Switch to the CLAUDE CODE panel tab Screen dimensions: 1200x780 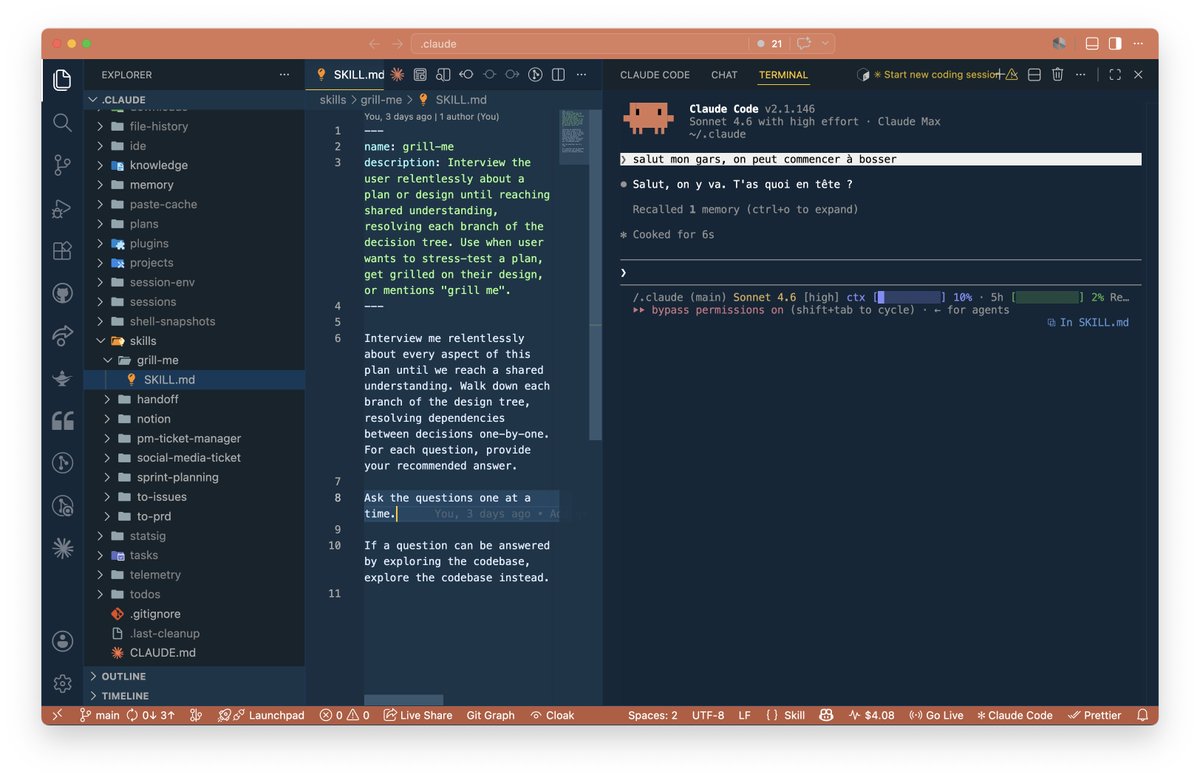click(x=655, y=75)
